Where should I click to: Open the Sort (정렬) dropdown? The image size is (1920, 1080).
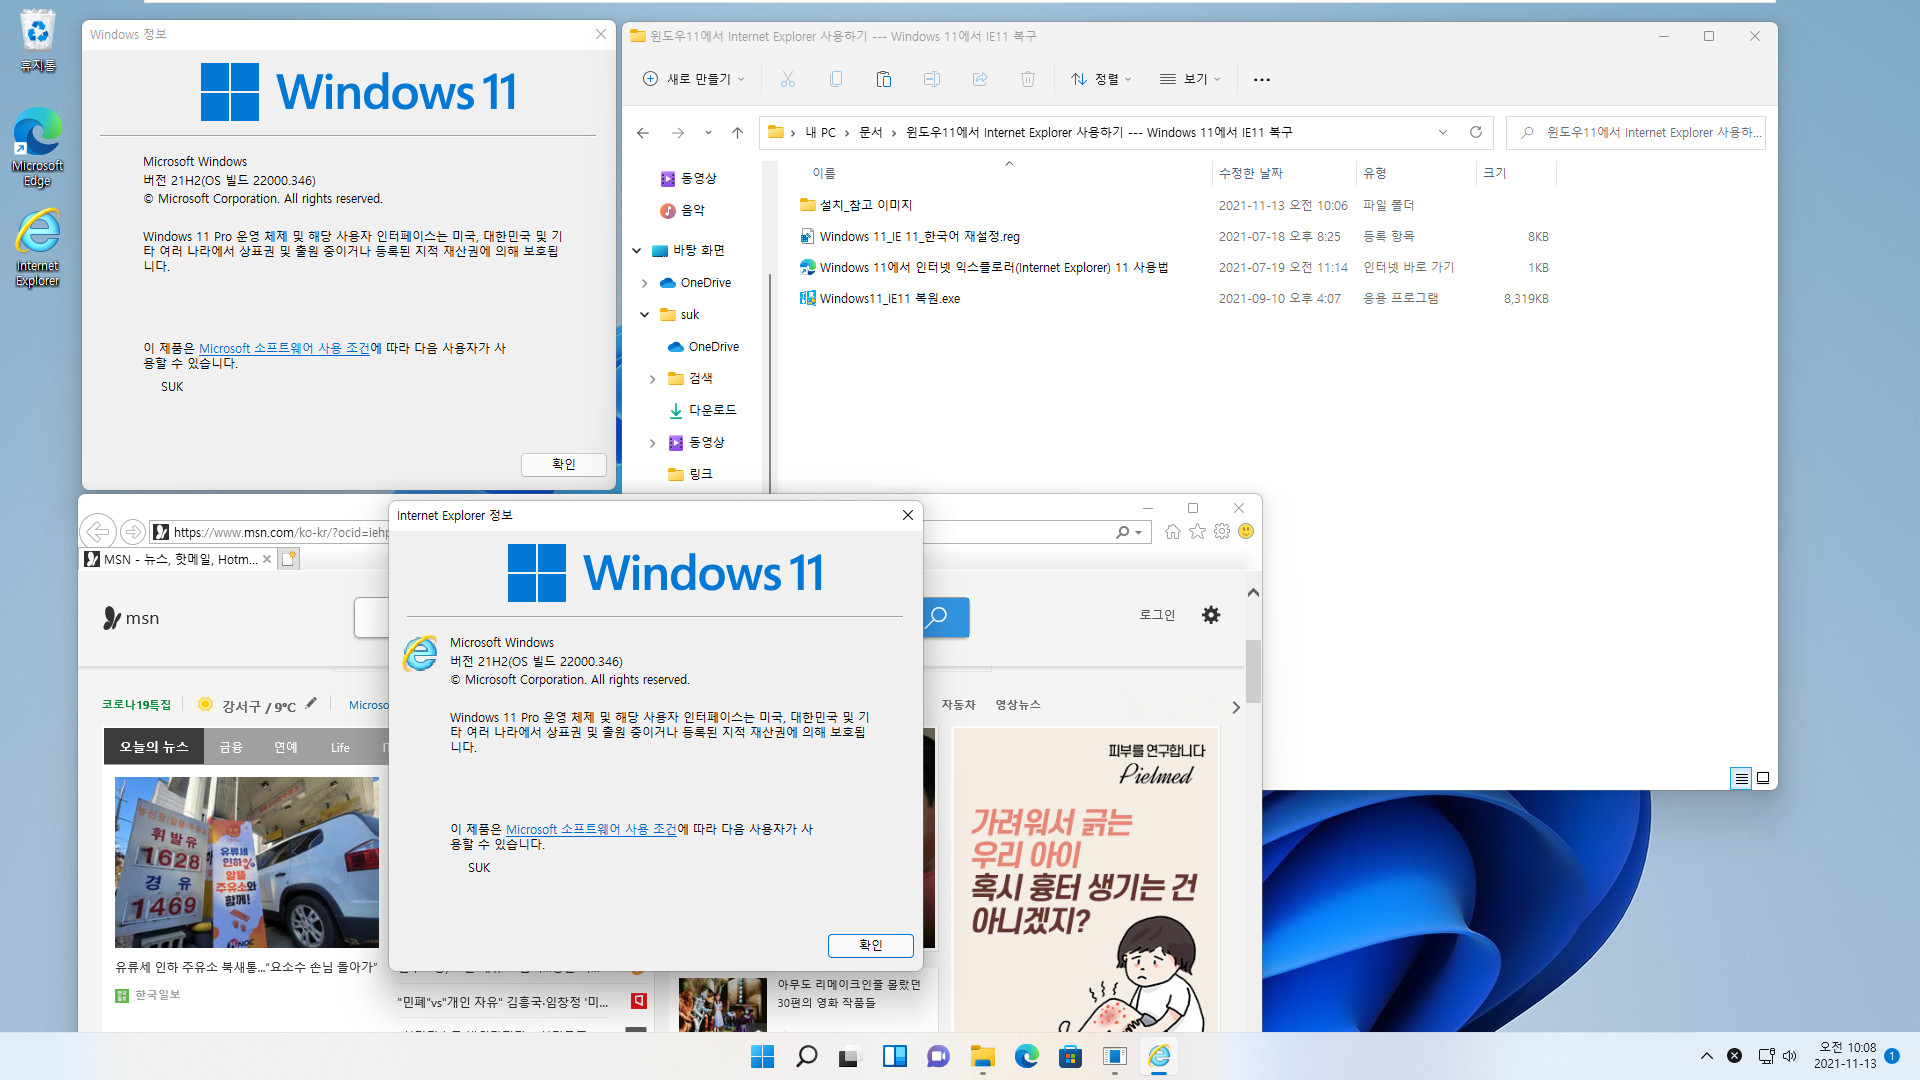[x=1100, y=79]
